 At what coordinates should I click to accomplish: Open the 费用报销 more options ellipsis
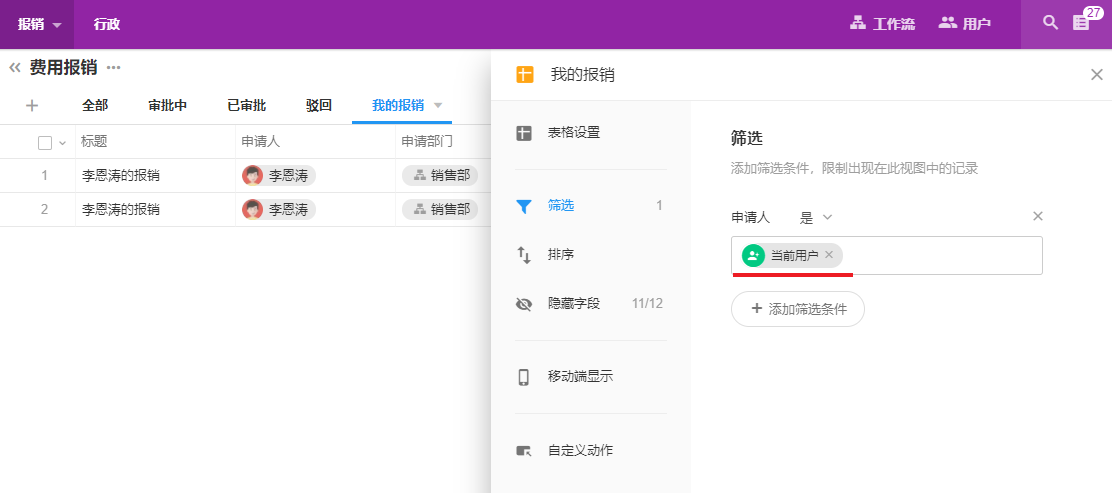(113, 68)
